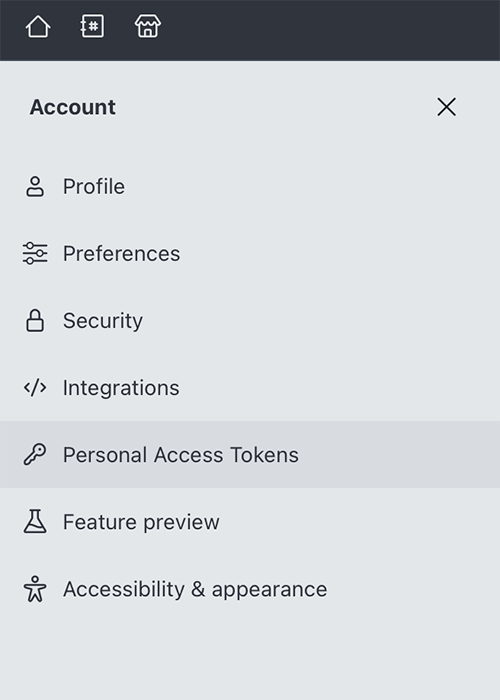Image resolution: width=500 pixels, height=700 pixels.
Task: Click the Integrations code icon
Action: pos(35,388)
